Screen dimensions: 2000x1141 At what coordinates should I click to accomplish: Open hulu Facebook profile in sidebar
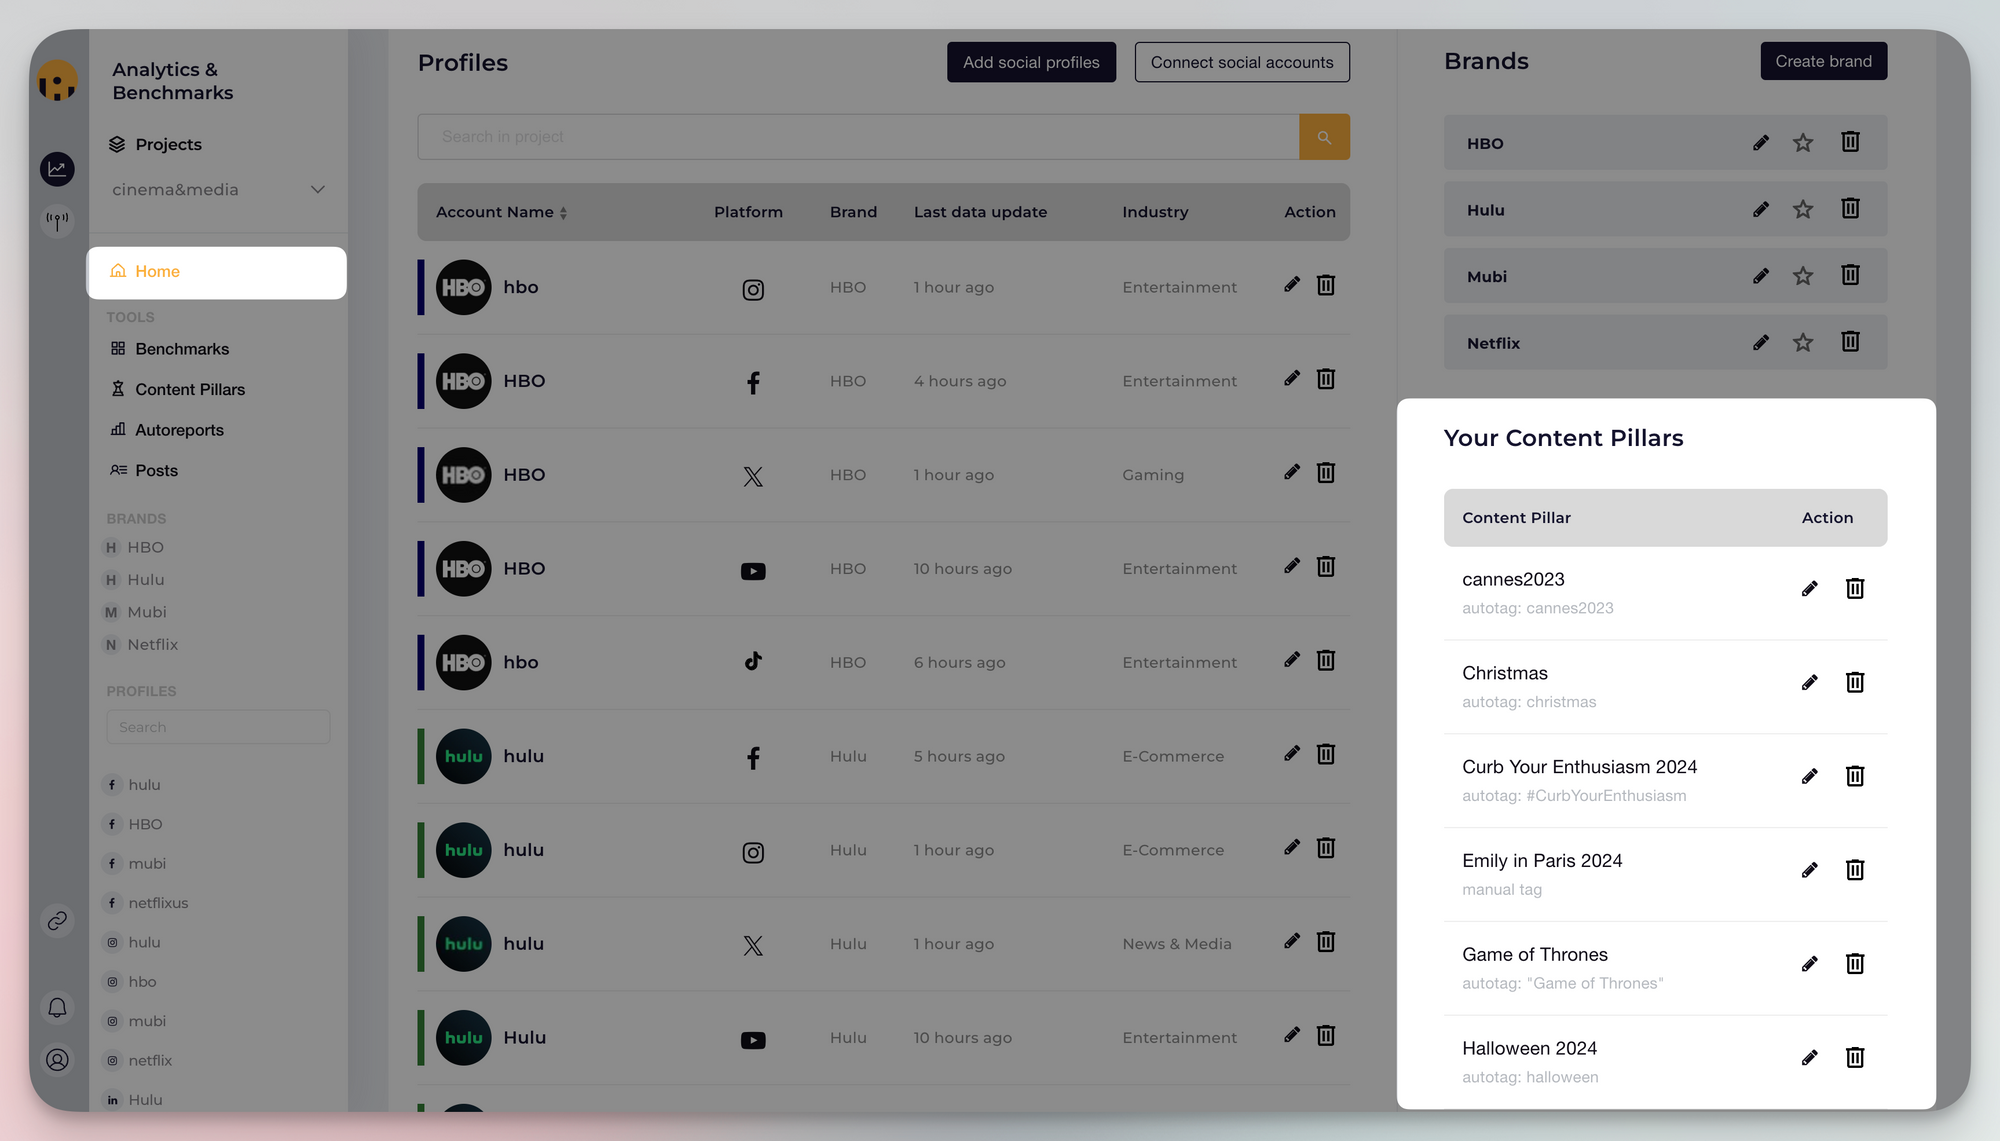pyautogui.click(x=144, y=785)
